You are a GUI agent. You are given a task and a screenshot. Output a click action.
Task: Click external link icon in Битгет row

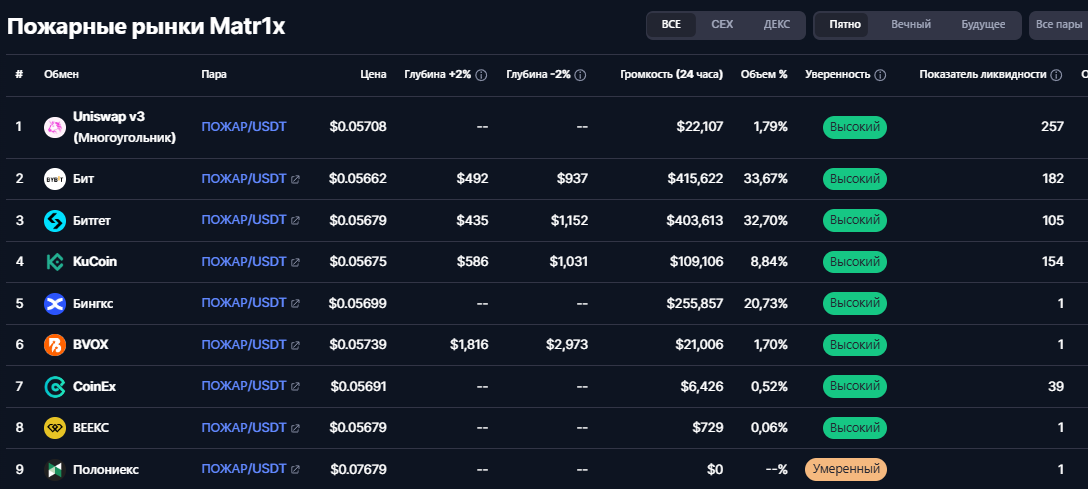coord(296,221)
